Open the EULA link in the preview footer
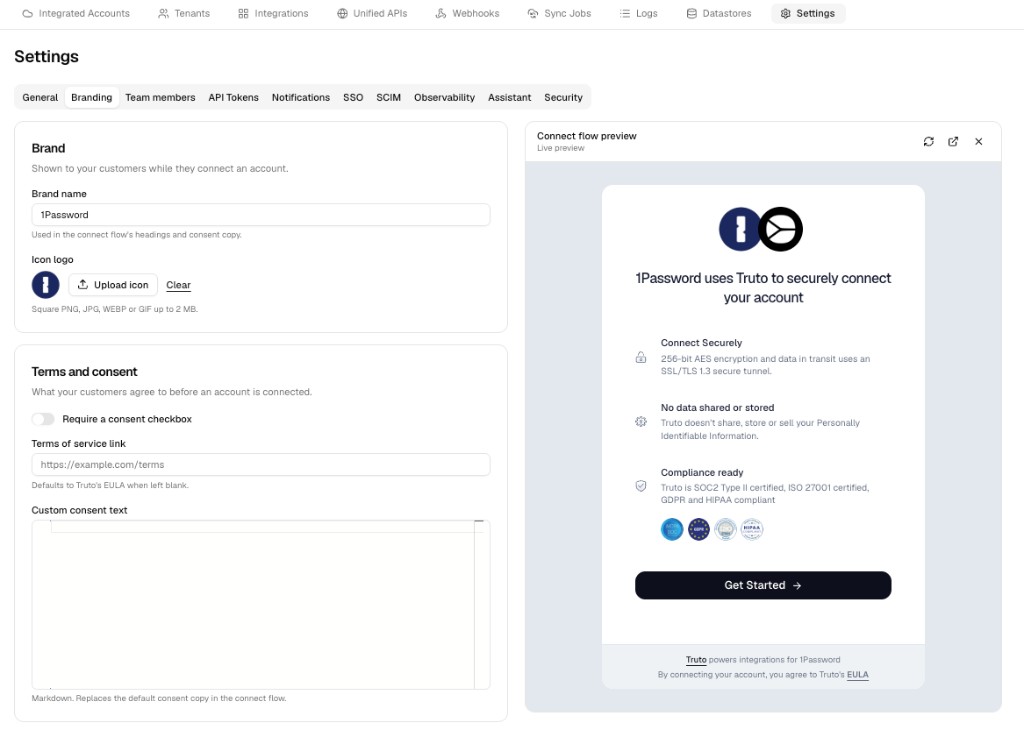1024x730 pixels. click(857, 674)
